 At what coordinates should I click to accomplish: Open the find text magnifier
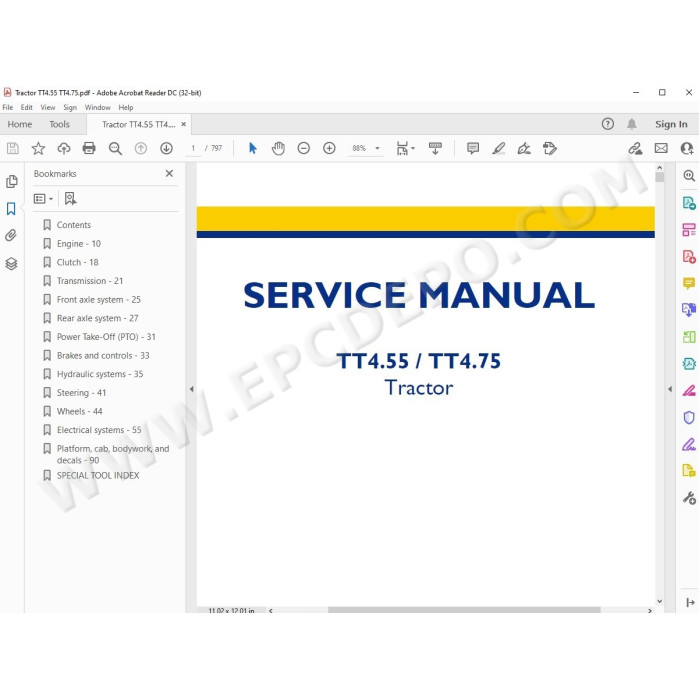pos(115,148)
